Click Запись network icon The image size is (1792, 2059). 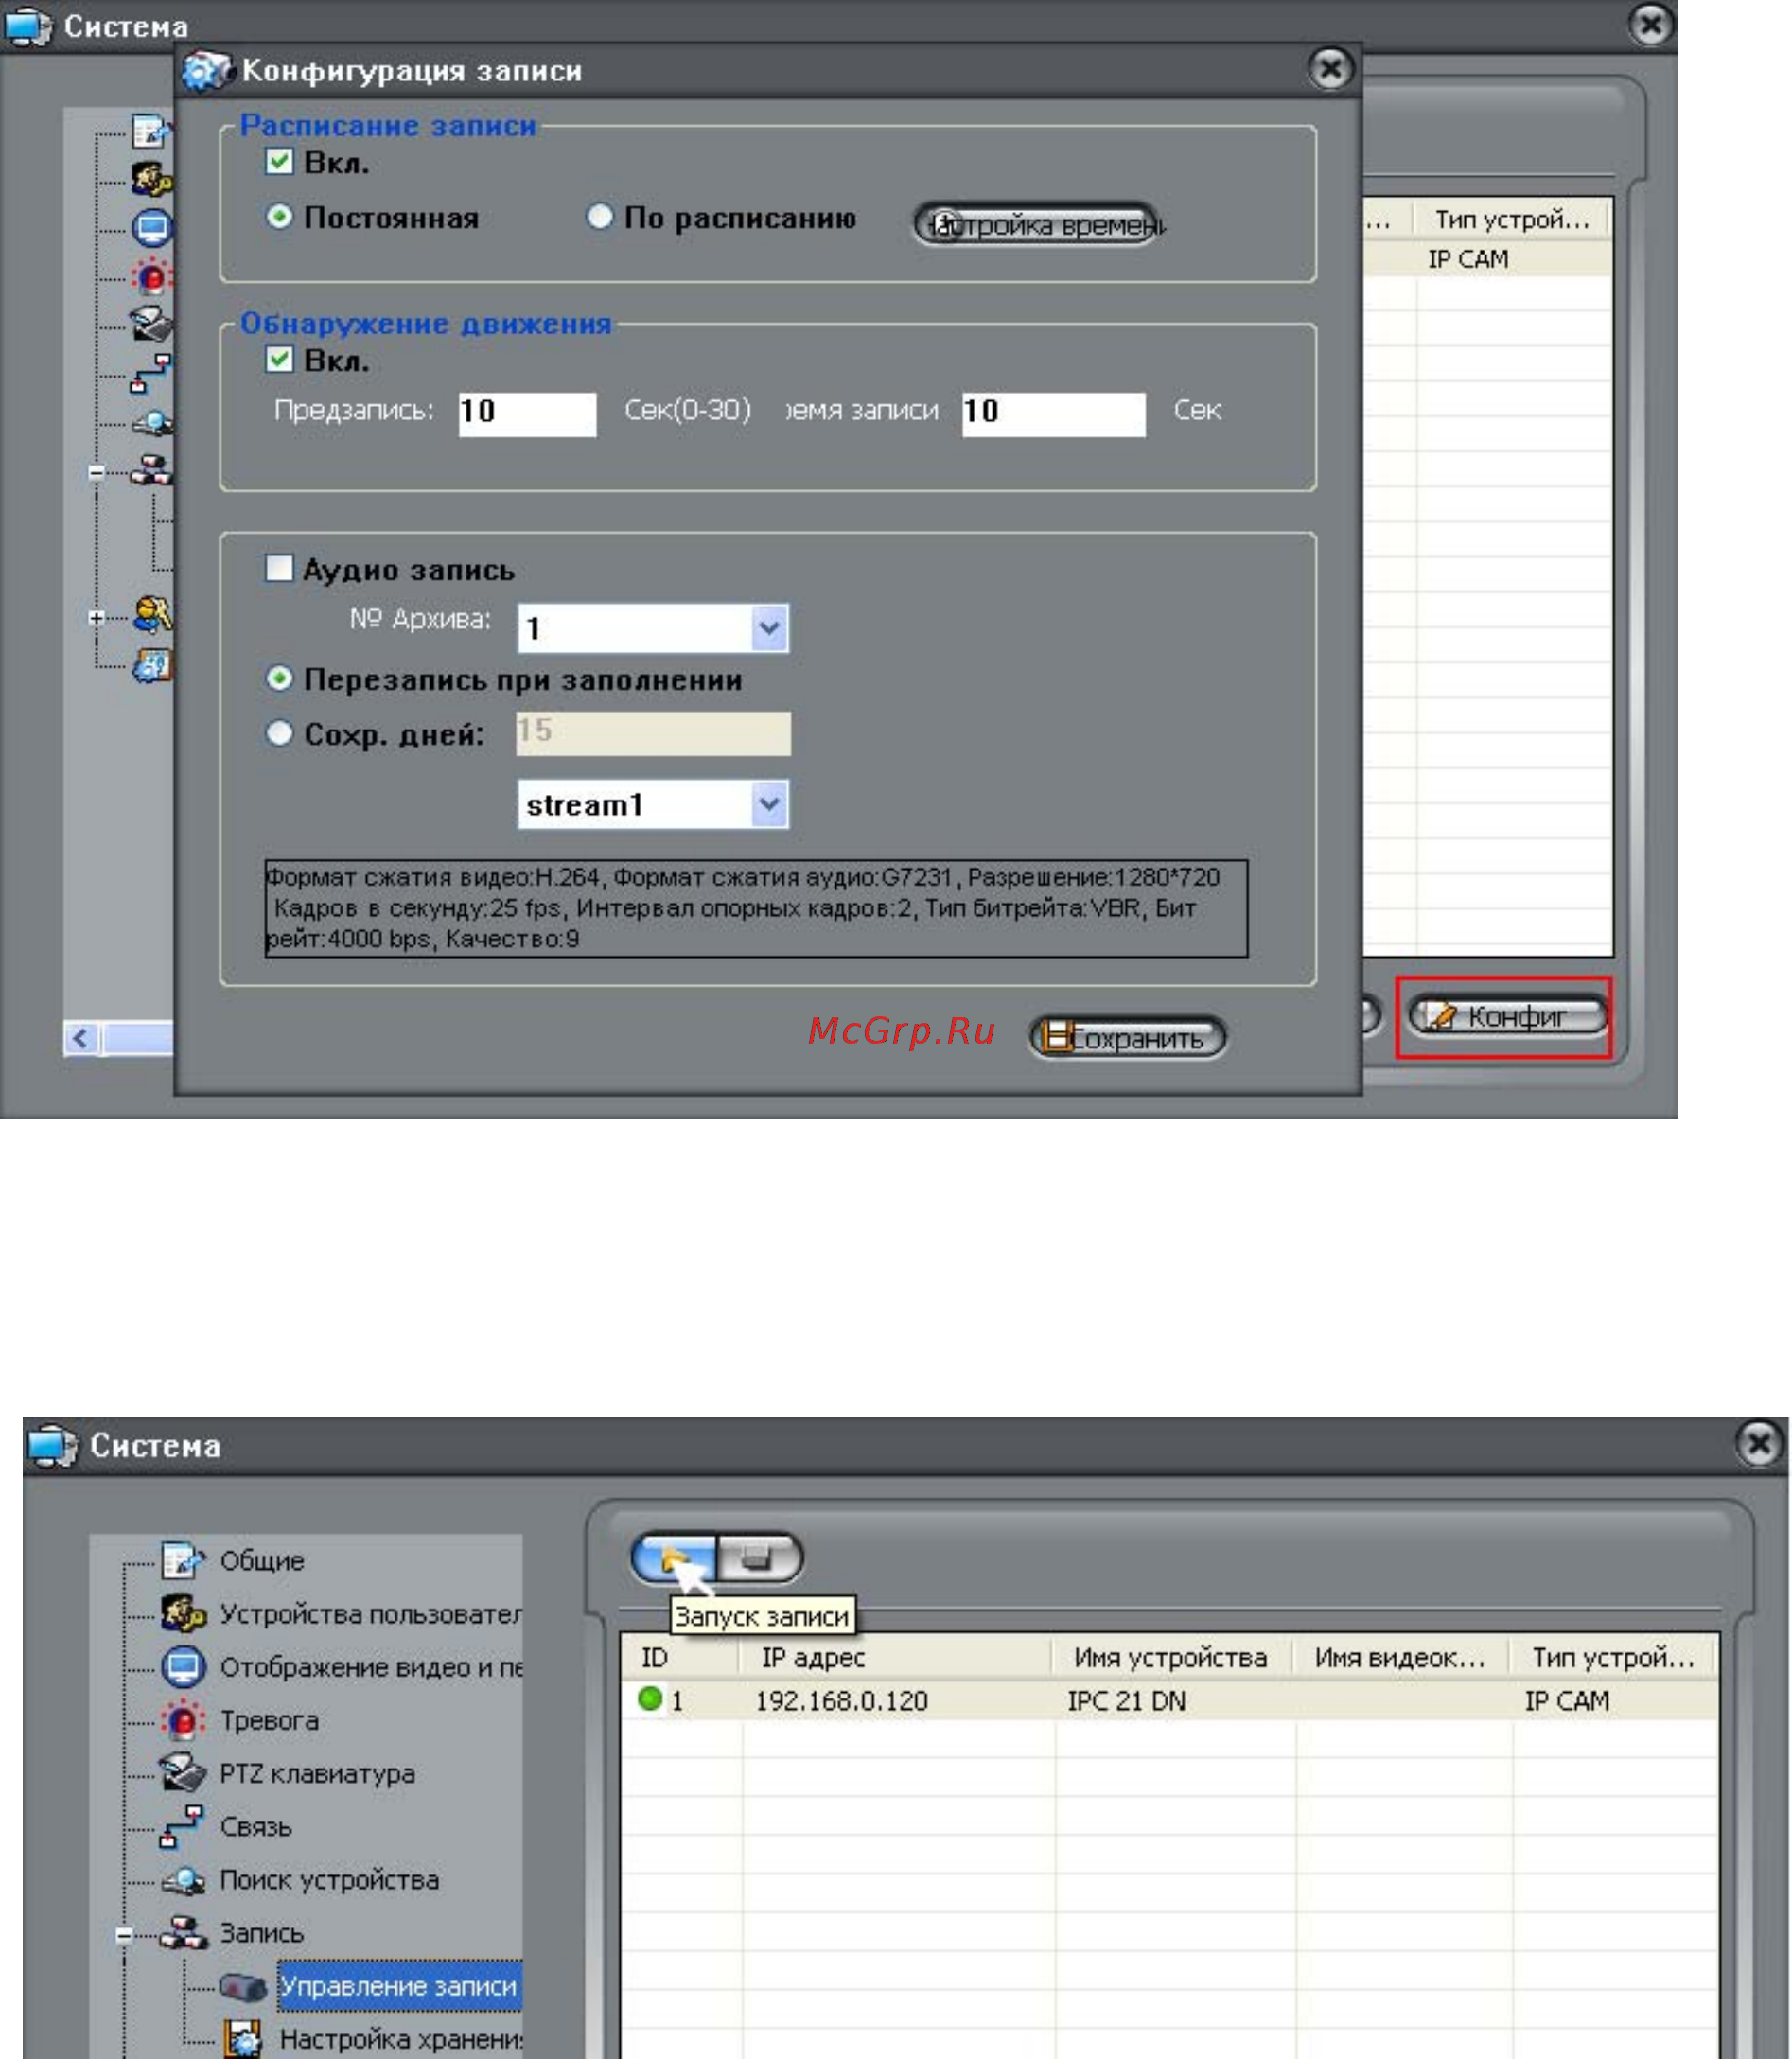[x=183, y=1932]
